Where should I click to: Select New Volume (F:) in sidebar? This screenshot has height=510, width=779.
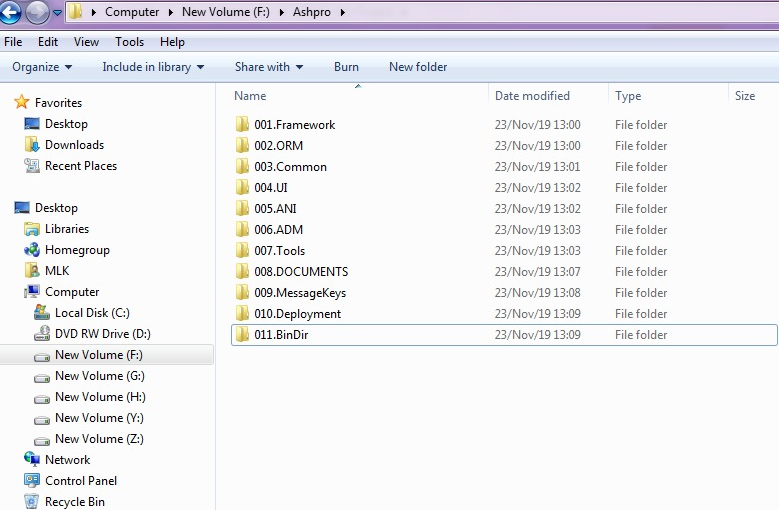pyautogui.click(x=107, y=355)
